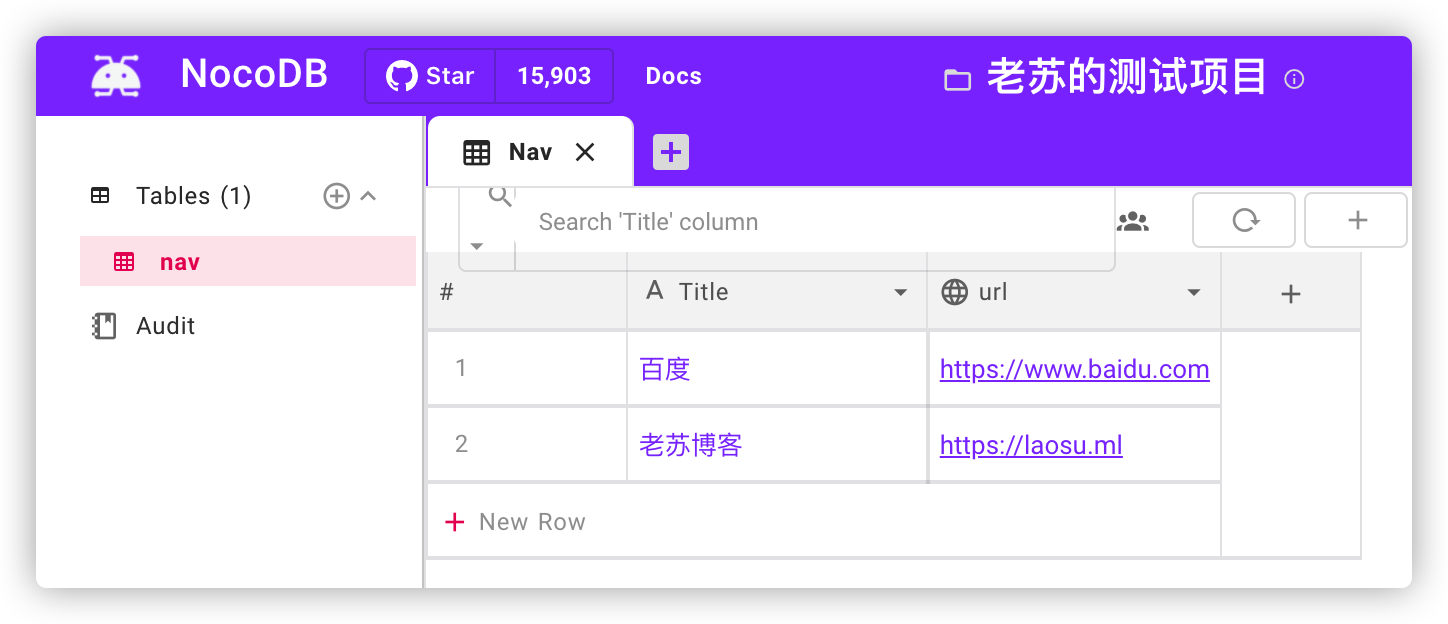Open the https://laosu.ml link
1448x624 pixels.
(x=1031, y=445)
